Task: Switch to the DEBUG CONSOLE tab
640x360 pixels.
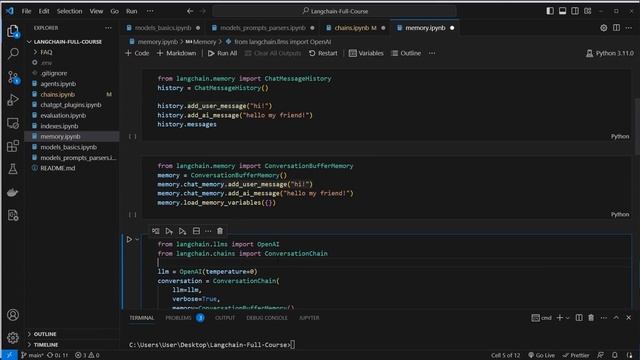Action: [x=267, y=318]
